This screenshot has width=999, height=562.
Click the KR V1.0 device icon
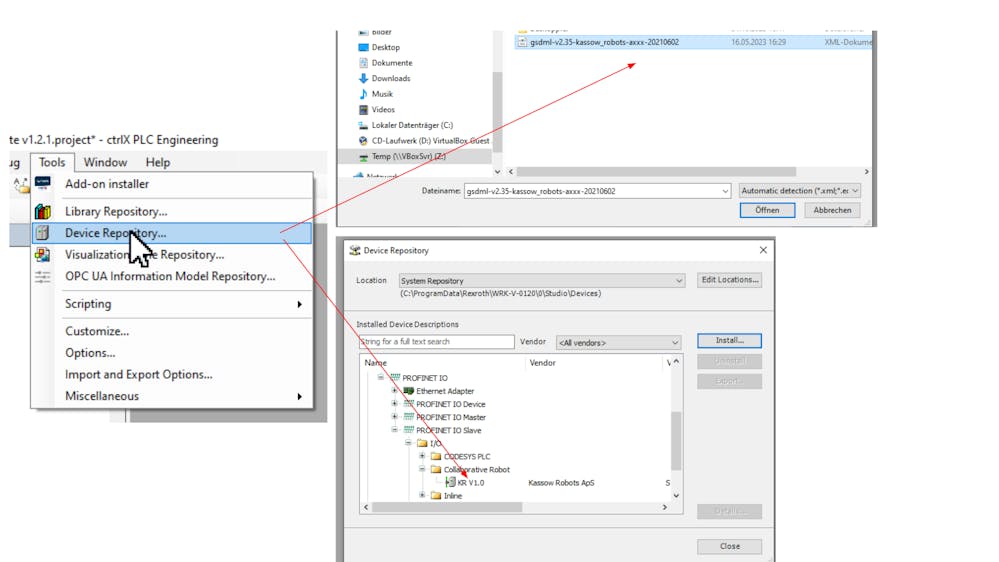[450, 482]
